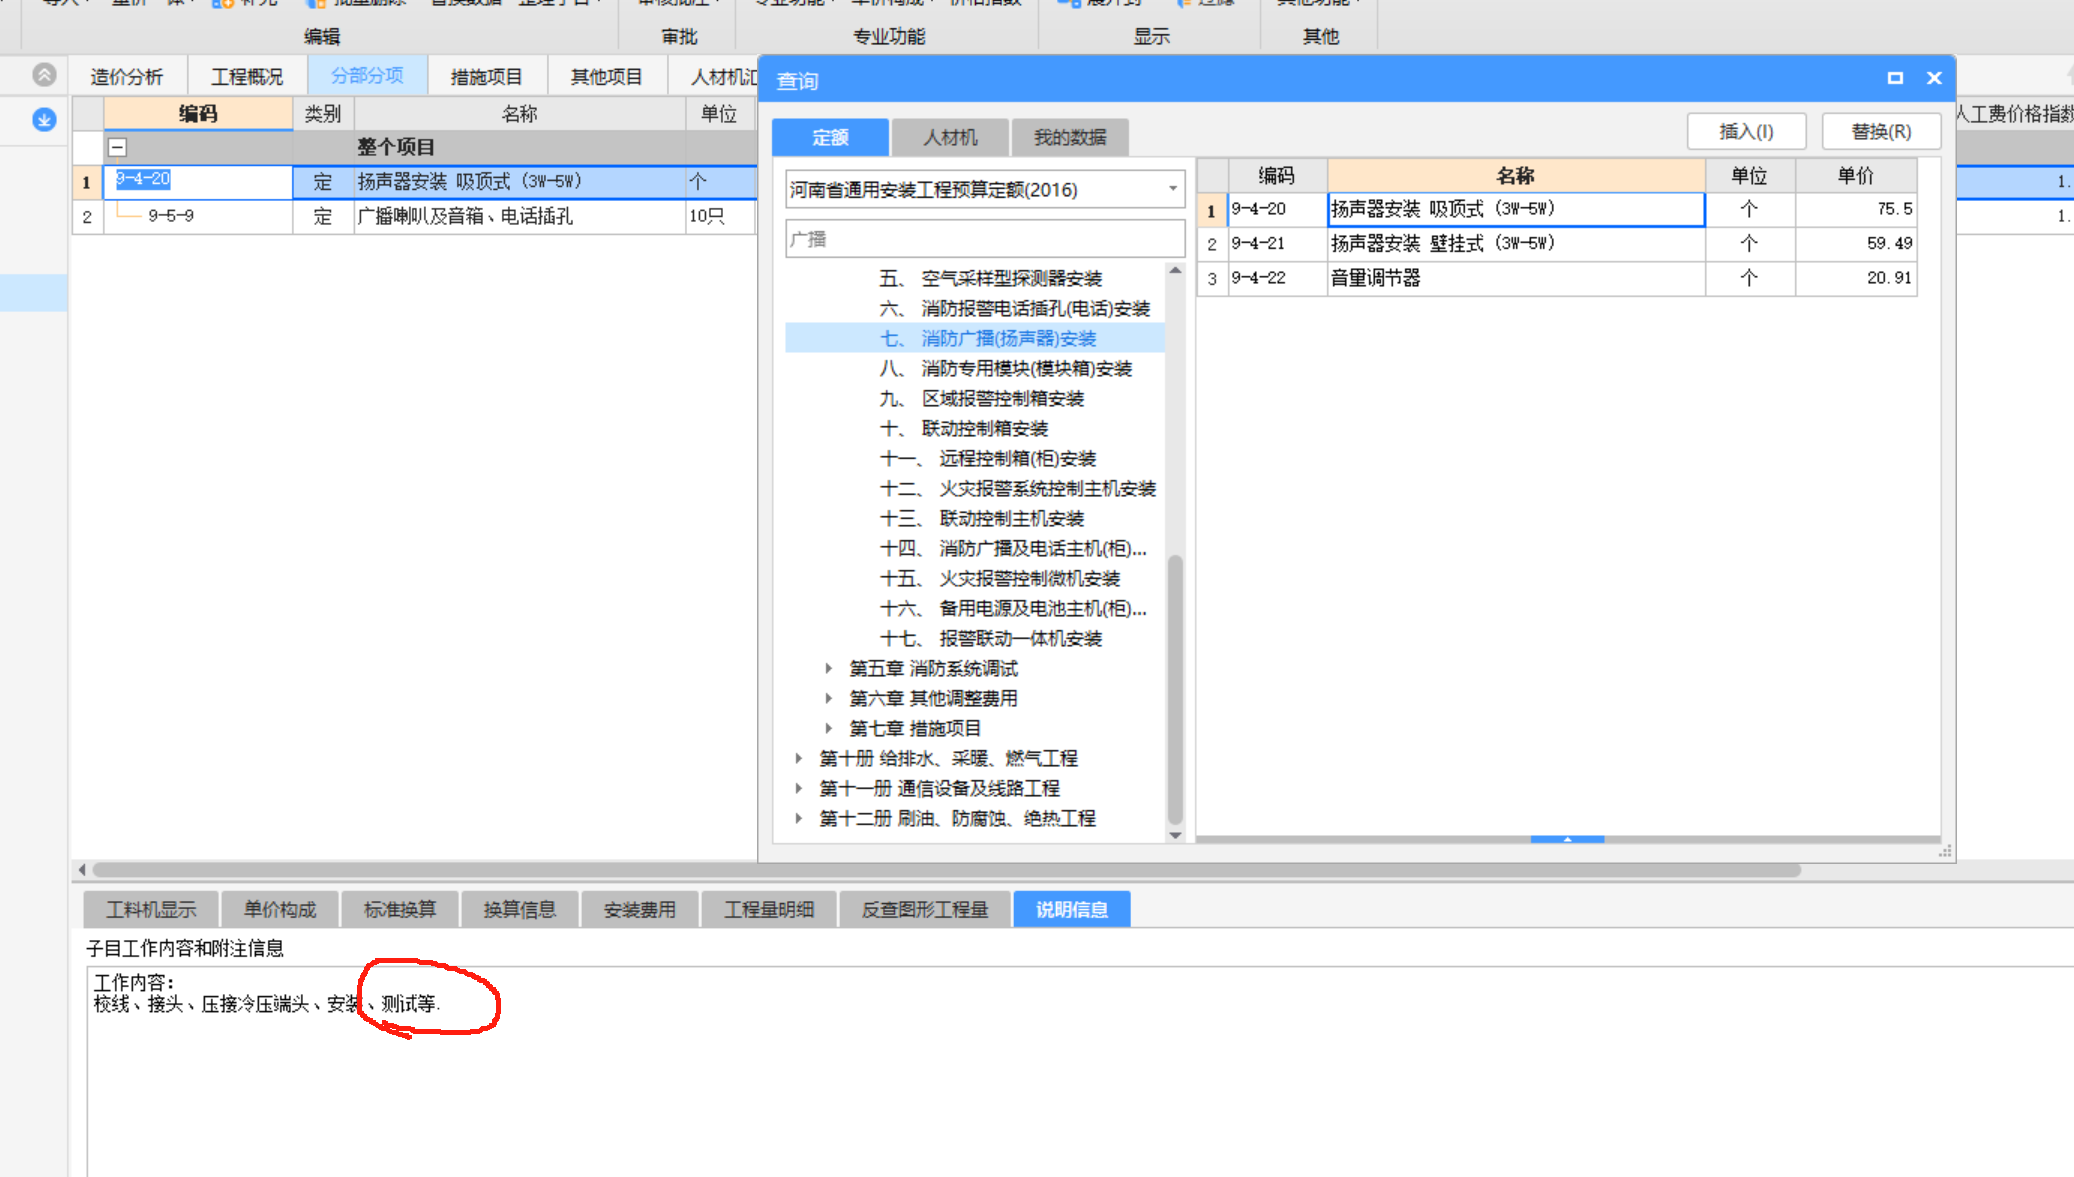This screenshot has height=1177, width=2074.
Task: Click the 单价 column header in results
Action: pos(1855,175)
